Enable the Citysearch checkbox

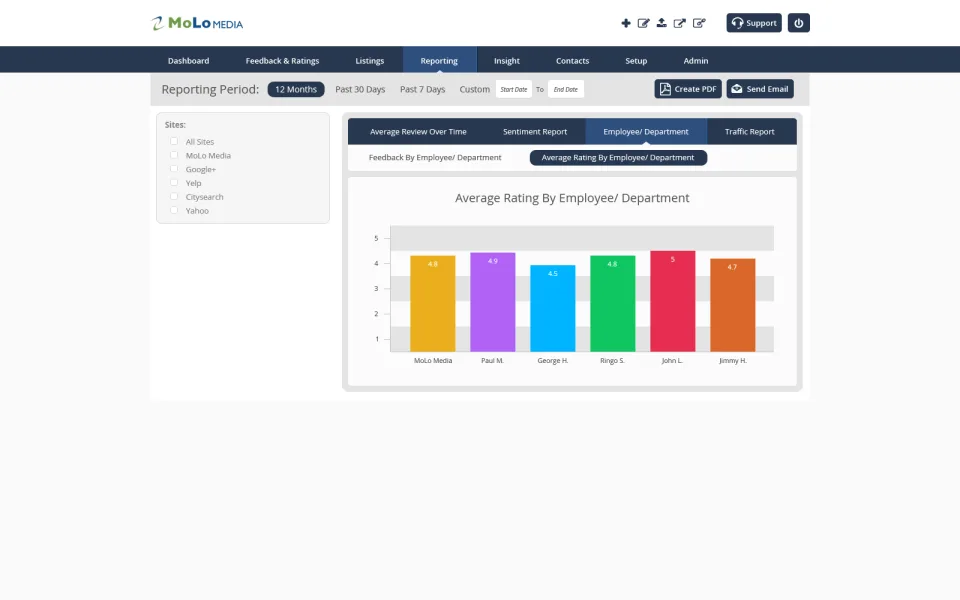[x=174, y=197]
